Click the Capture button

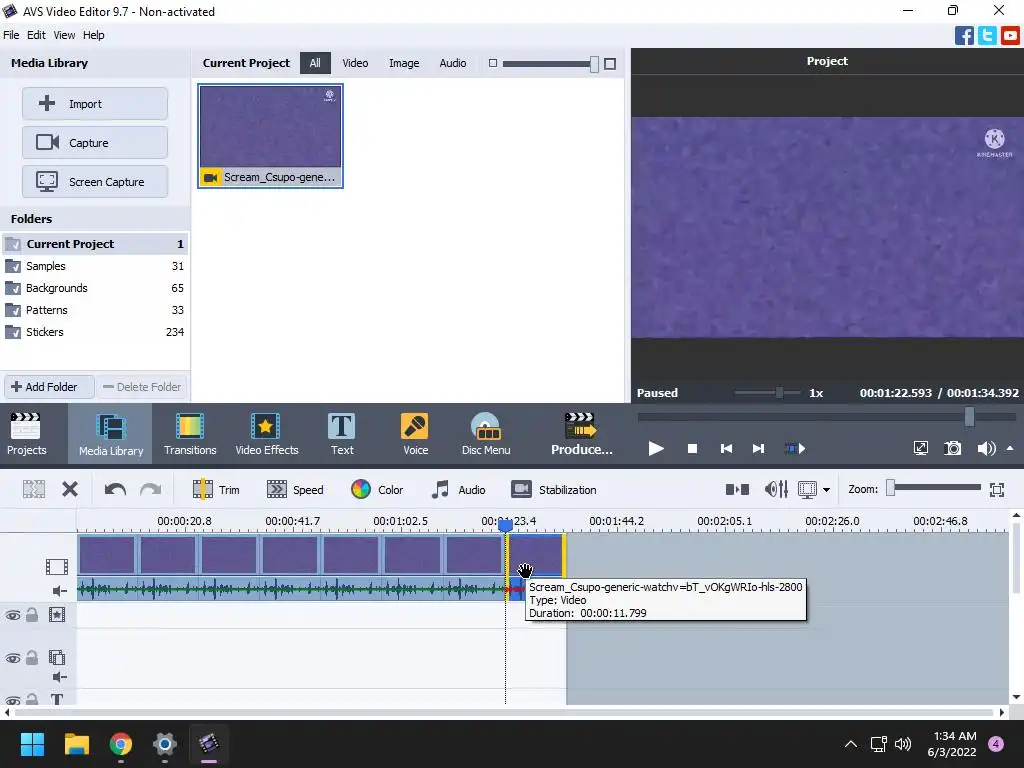95,142
